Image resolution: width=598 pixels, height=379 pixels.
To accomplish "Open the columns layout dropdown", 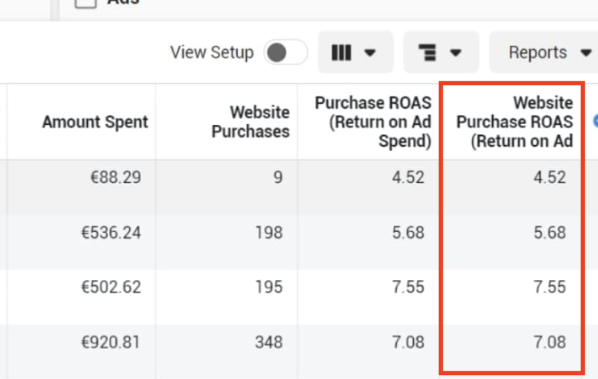I will [x=355, y=52].
